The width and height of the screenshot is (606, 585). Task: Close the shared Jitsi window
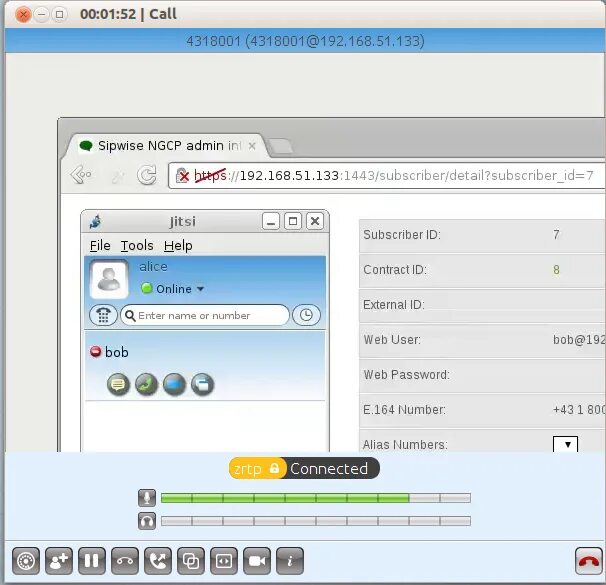pos(315,221)
